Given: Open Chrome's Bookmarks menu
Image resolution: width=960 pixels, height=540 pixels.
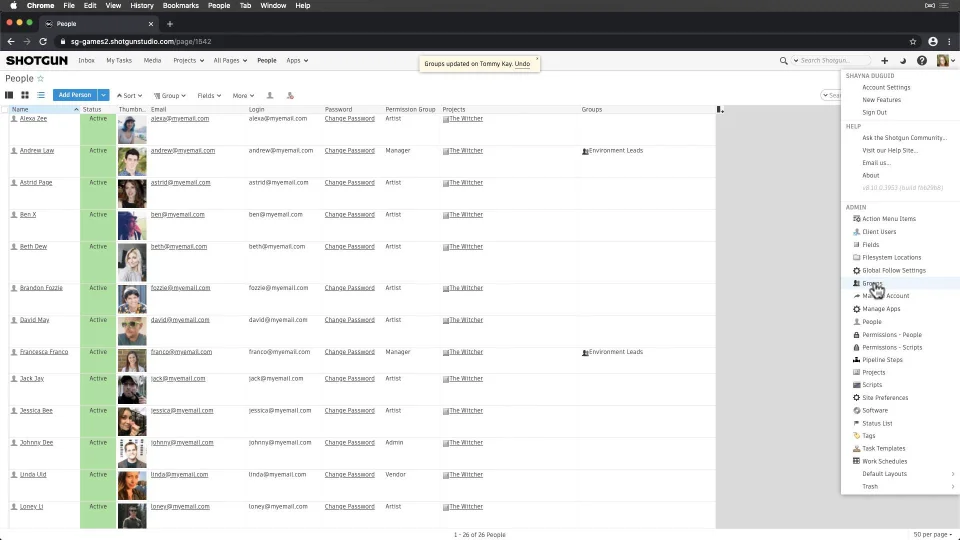Looking at the screenshot, I should [181, 6].
